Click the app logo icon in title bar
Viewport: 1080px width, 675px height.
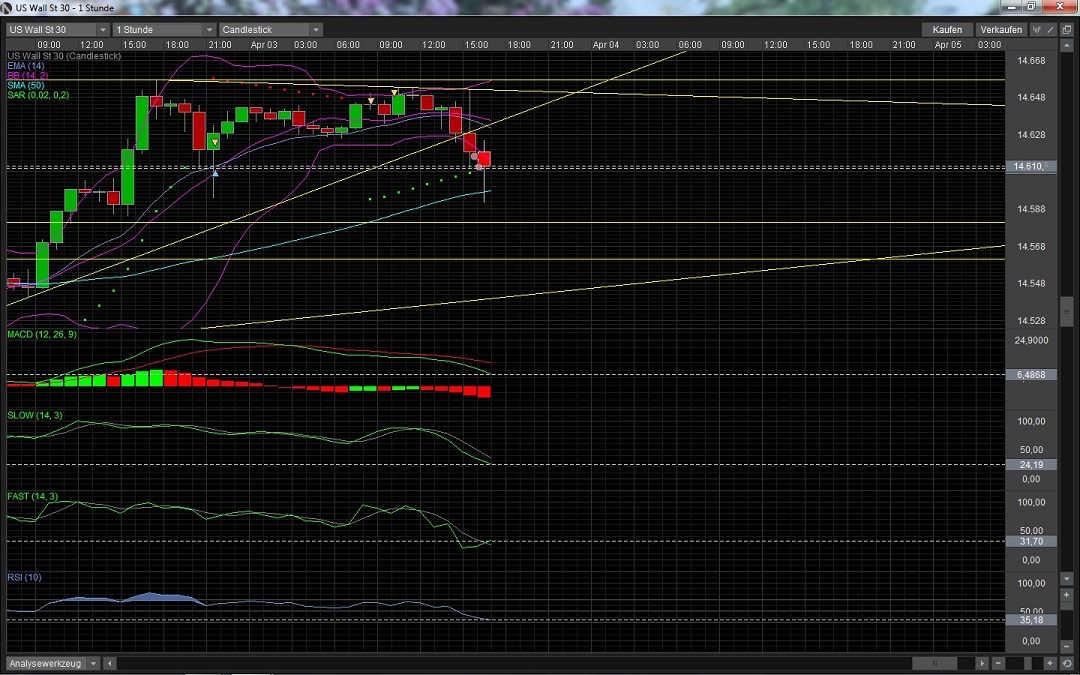[x=7, y=8]
